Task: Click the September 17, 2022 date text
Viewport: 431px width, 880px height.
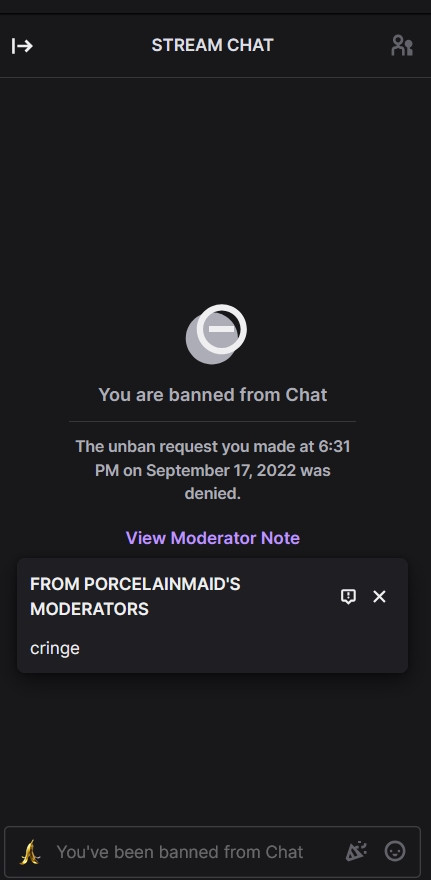Action: tap(221, 470)
